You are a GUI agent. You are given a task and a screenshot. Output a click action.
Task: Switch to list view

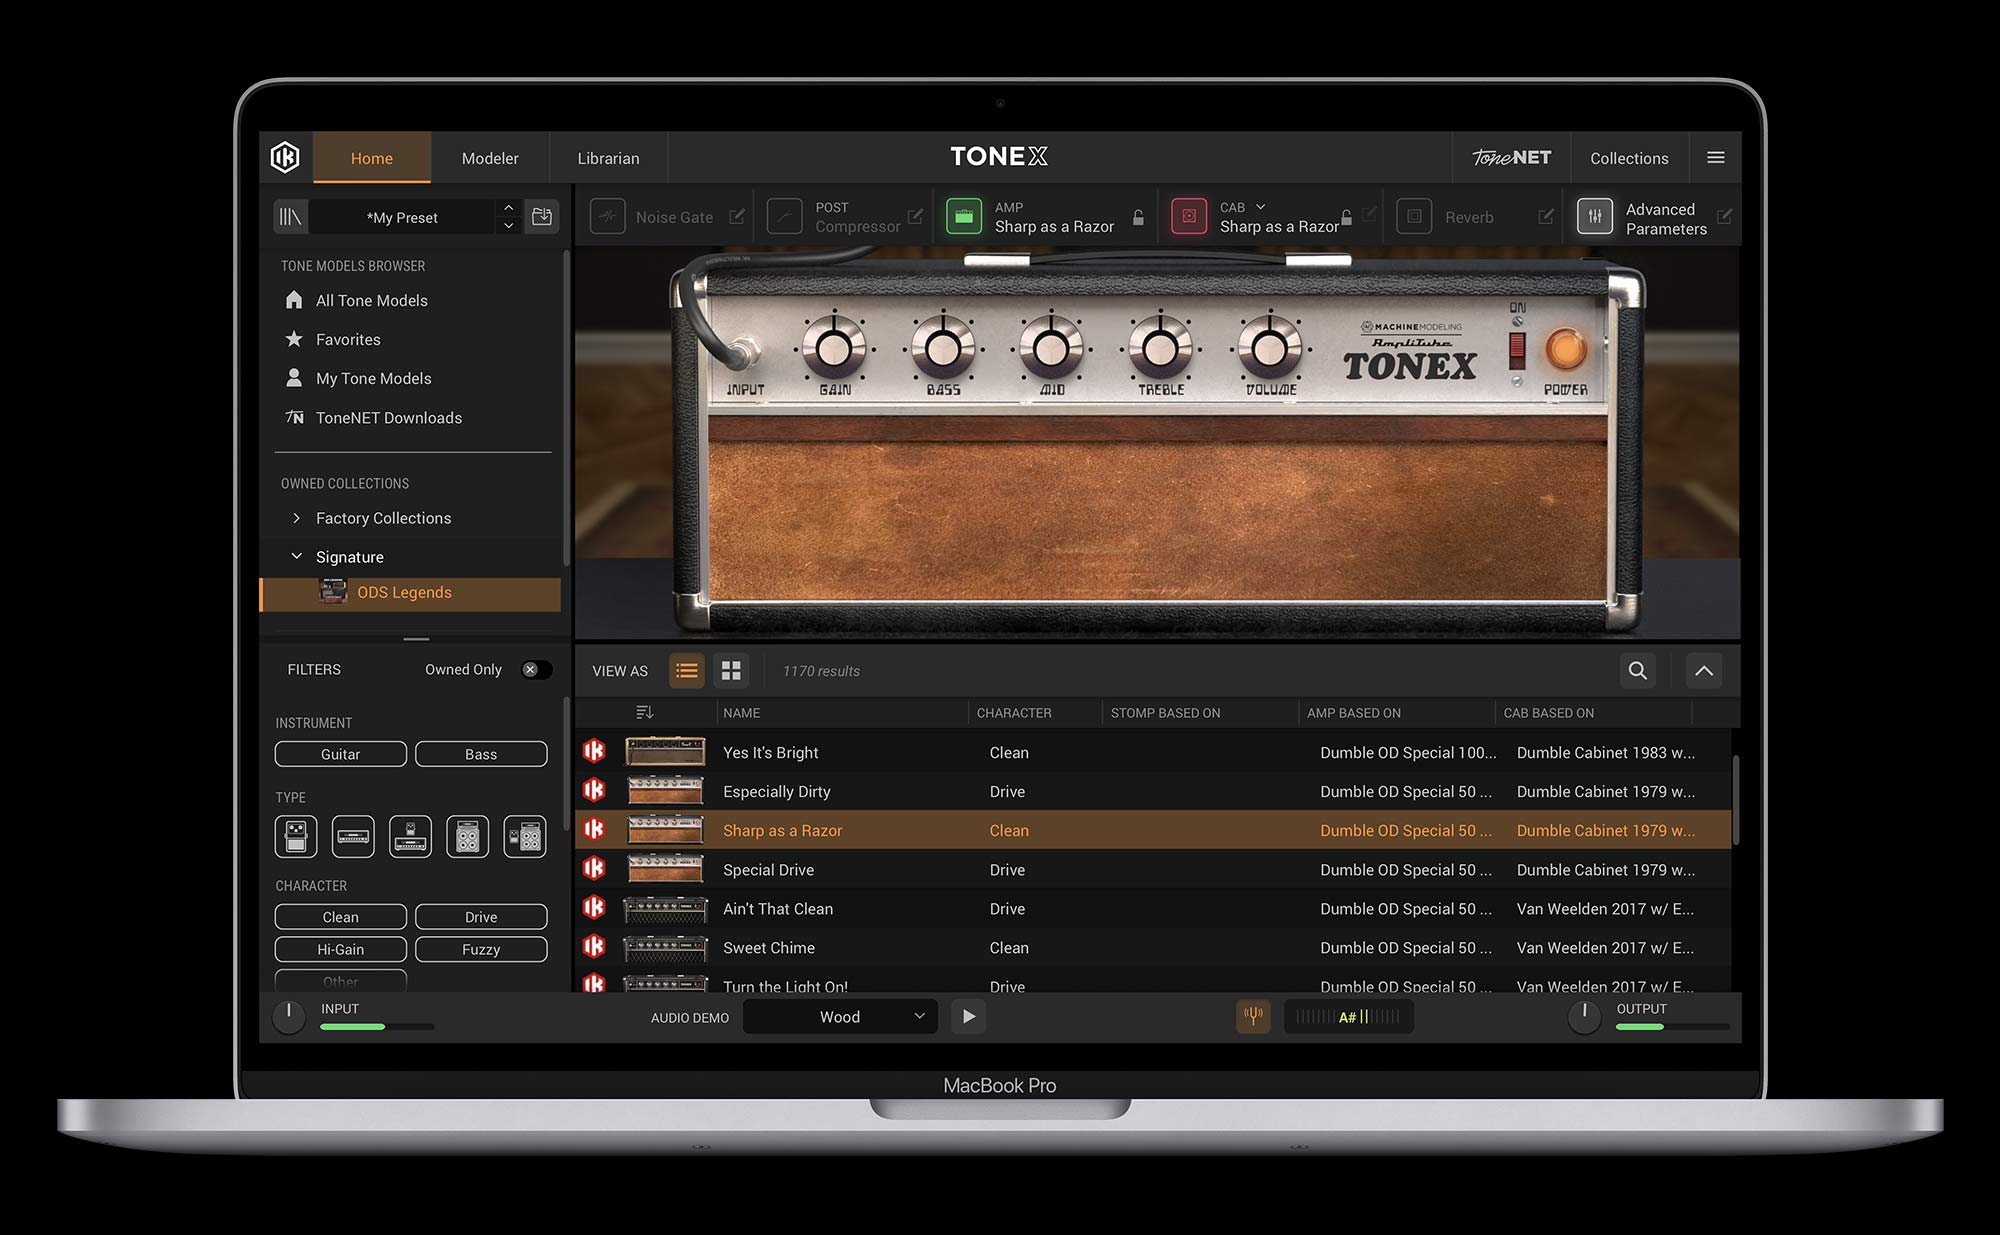687,671
